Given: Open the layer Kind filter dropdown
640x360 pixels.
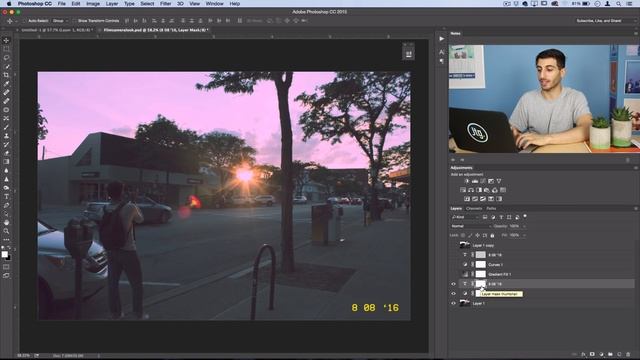Looking at the screenshot, I should tap(465, 217).
